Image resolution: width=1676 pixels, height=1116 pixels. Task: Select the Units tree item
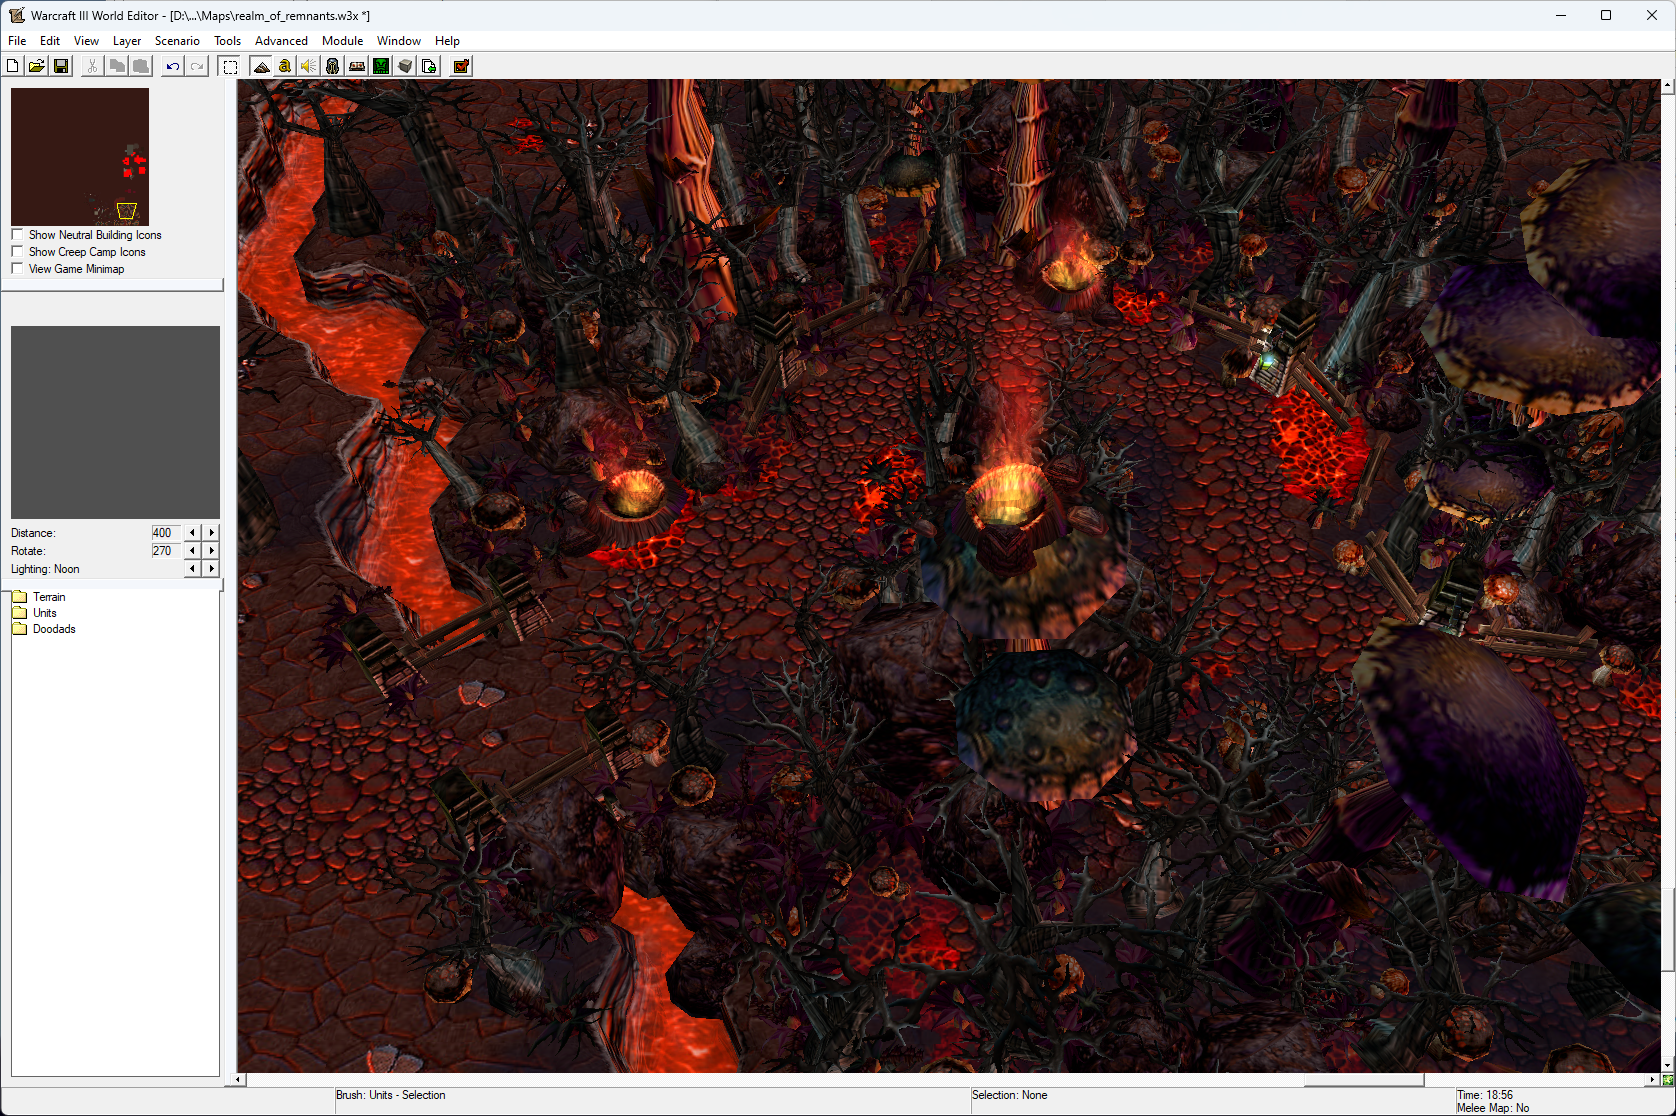[x=45, y=613]
